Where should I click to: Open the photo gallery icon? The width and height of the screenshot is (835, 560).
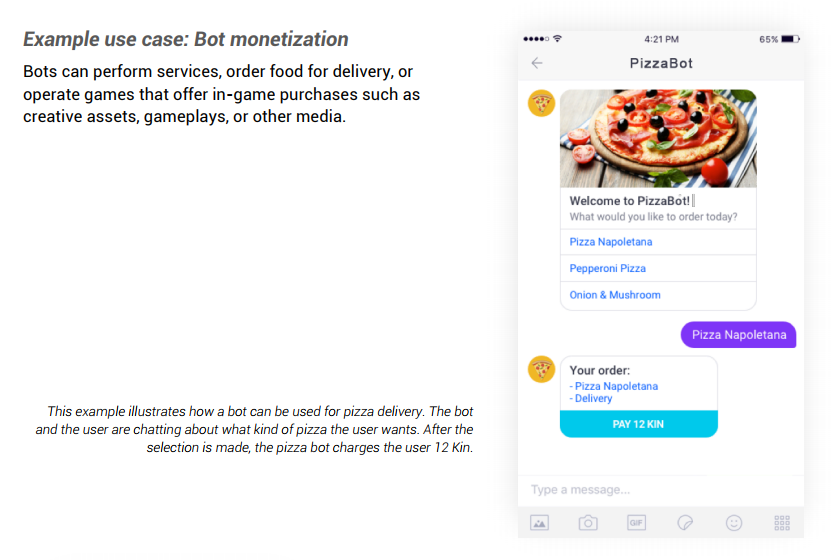[x=539, y=522]
